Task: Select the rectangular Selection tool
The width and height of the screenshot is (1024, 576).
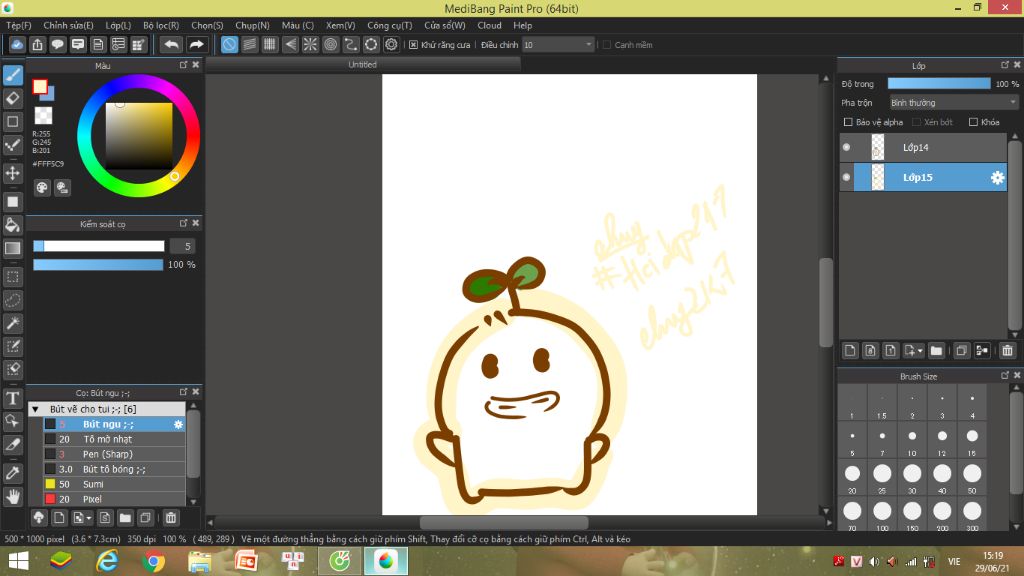Action: (12, 277)
